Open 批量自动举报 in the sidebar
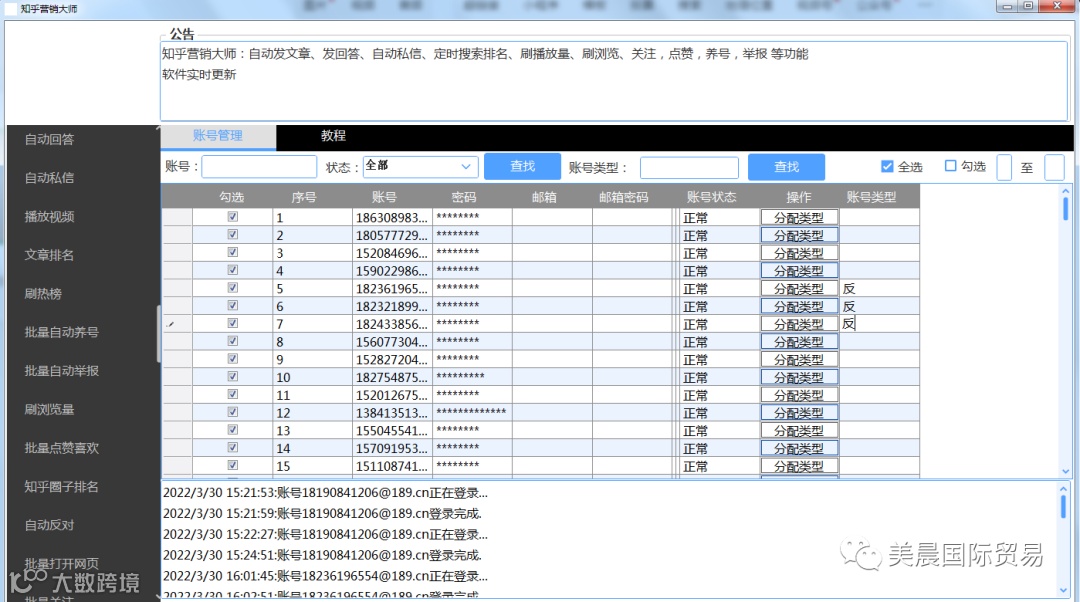Image resolution: width=1080 pixels, height=602 pixels. (x=62, y=371)
